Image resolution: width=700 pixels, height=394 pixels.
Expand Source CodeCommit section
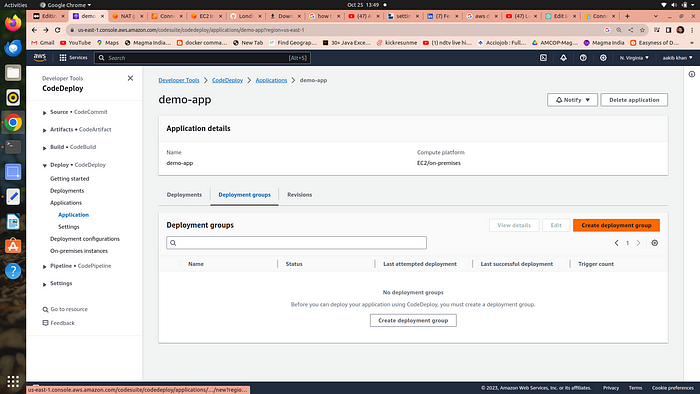(x=45, y=112)
